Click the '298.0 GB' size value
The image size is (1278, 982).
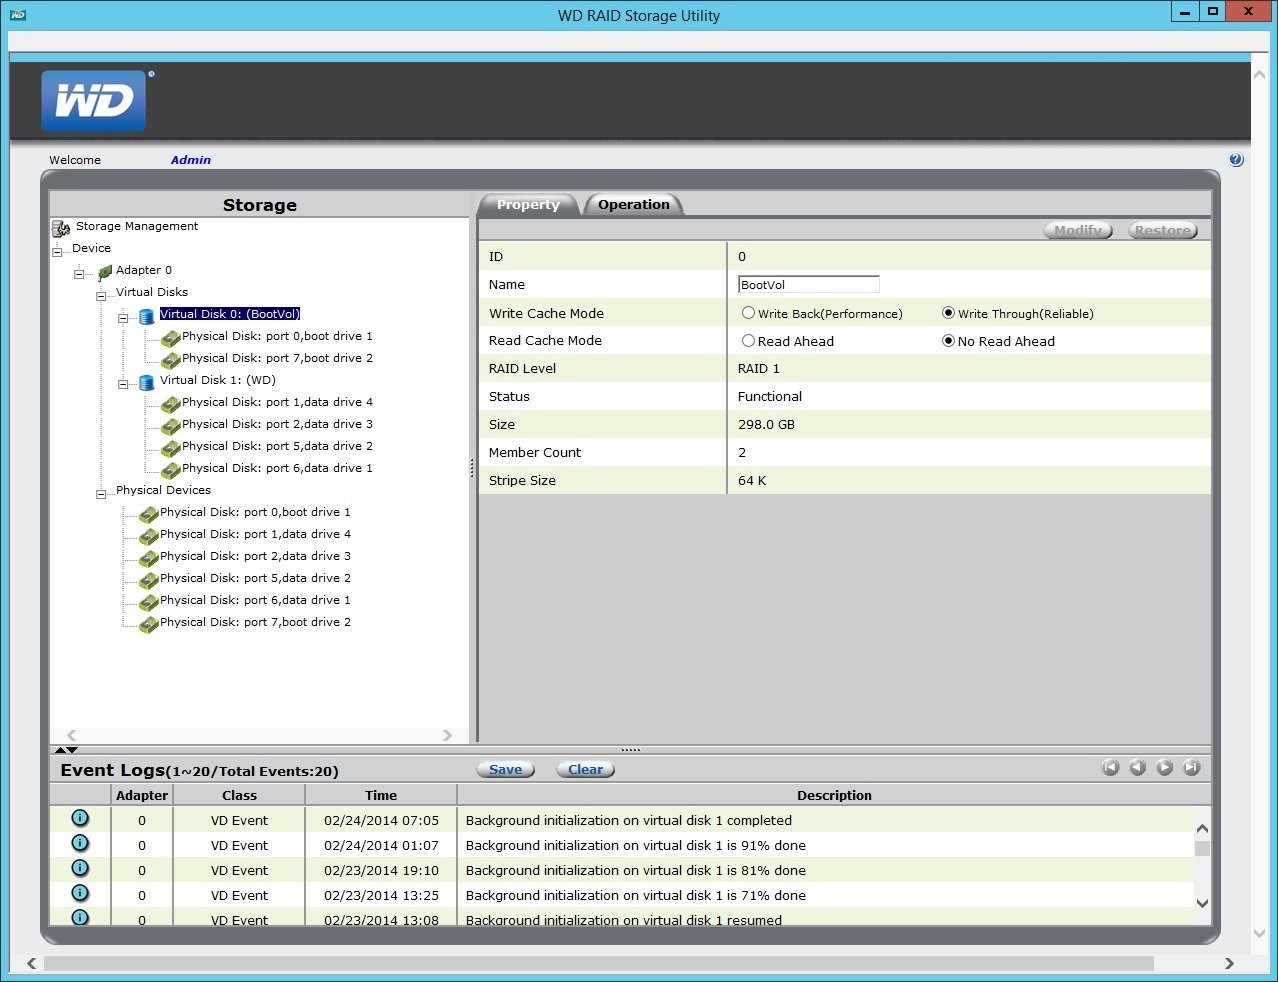click(766, 425)
